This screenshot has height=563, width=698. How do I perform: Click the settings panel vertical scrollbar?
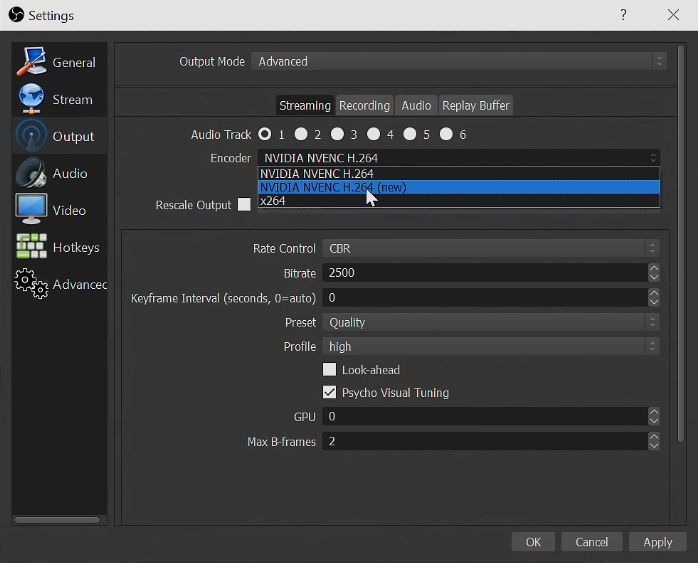tap(681, 243)
